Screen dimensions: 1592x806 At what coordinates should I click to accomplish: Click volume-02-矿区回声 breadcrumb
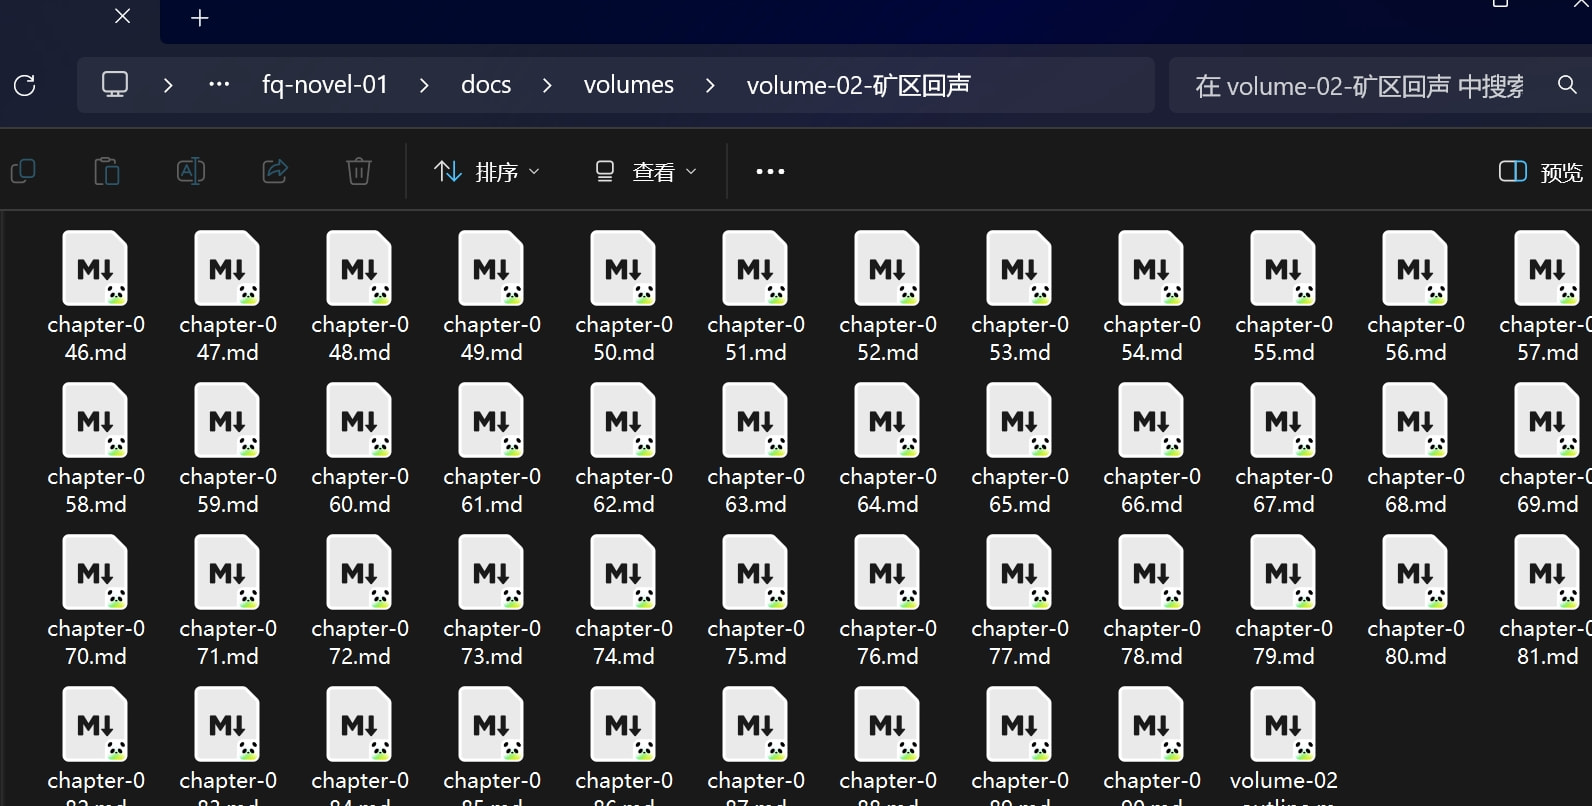pos(859,85)
